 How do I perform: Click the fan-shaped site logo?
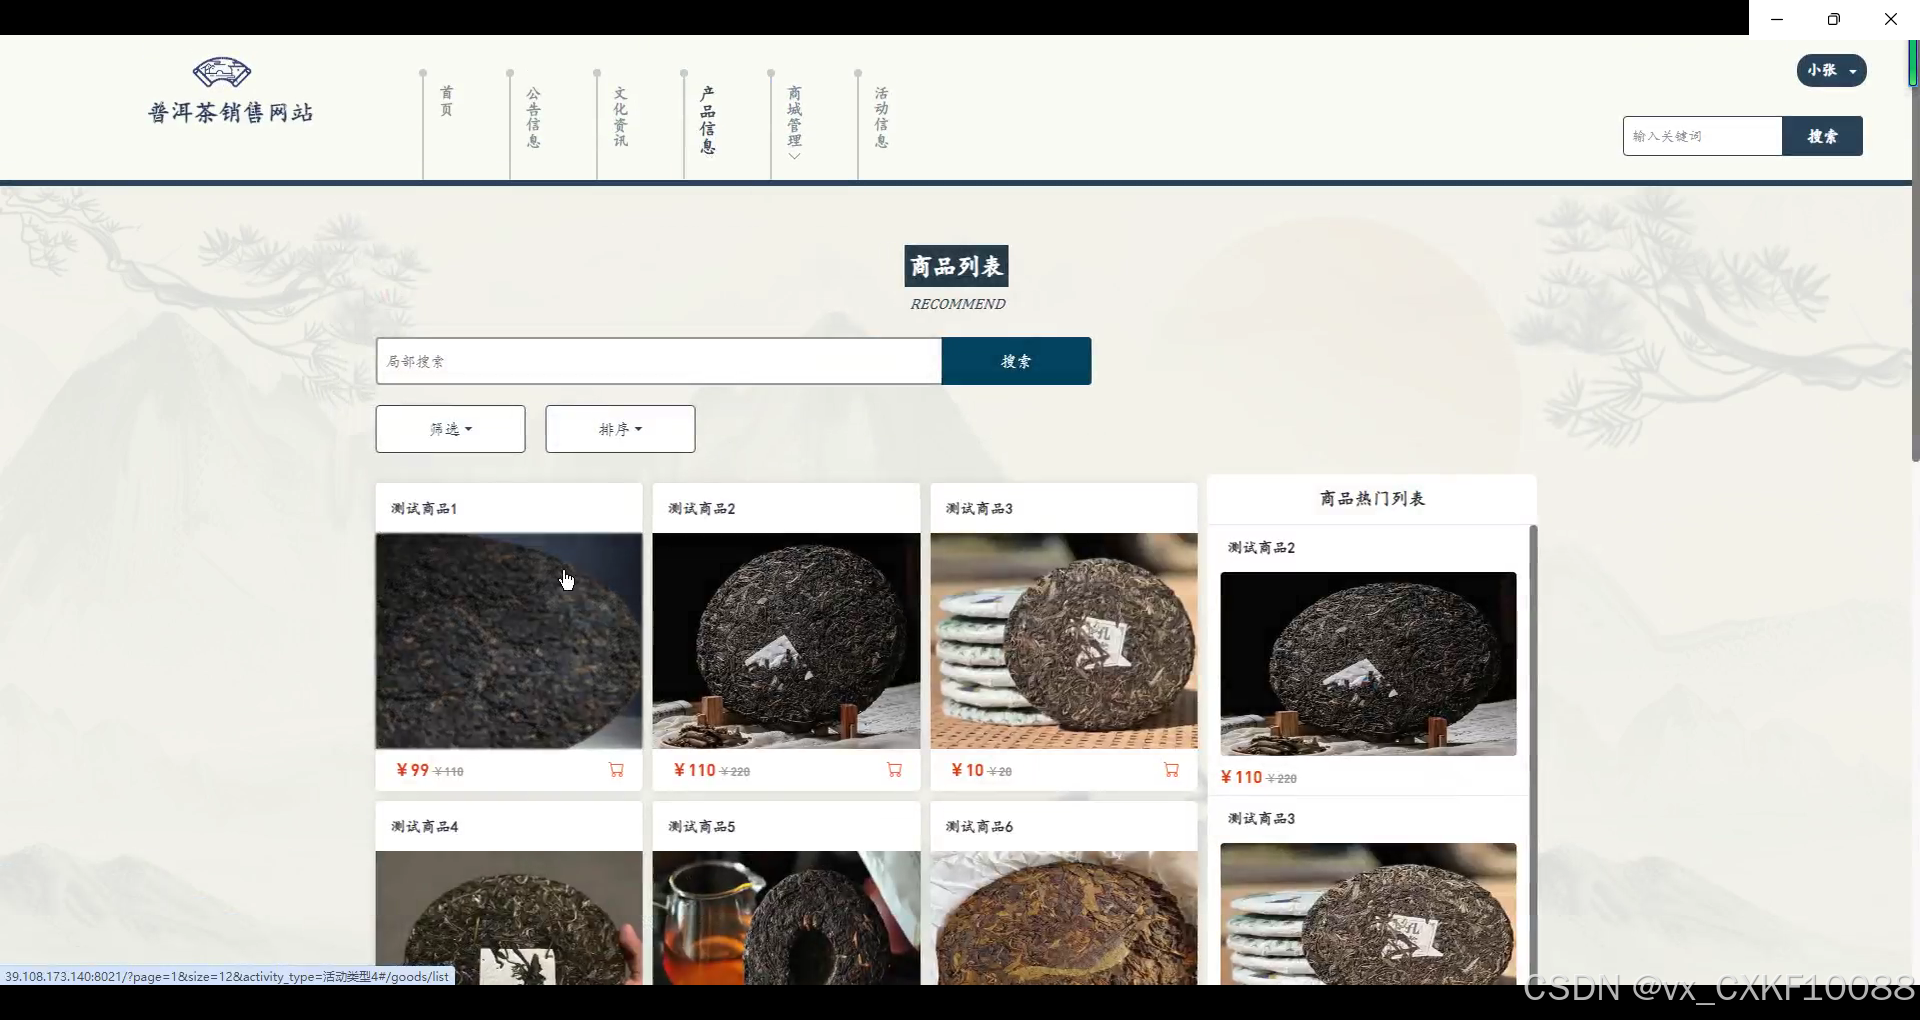point(221,72)
